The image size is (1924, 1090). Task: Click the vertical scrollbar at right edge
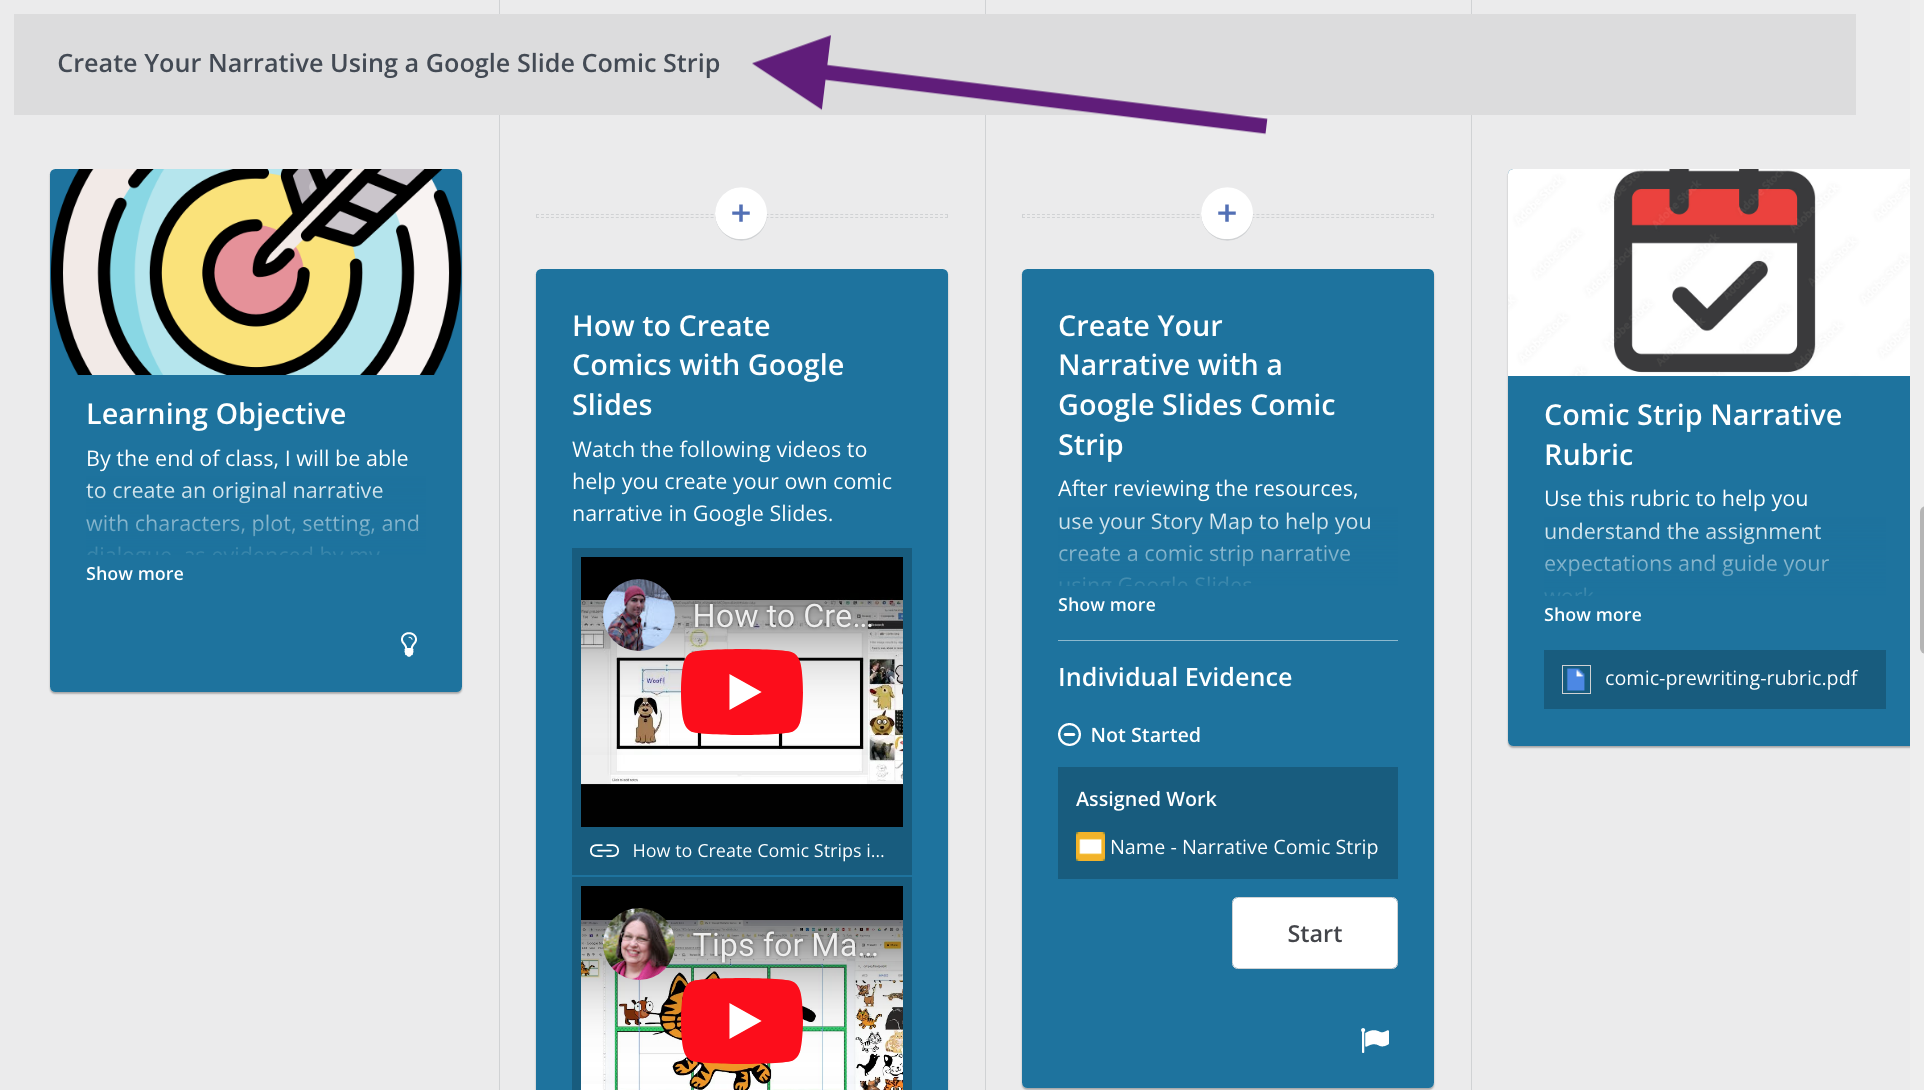[x=1920, y=580]
